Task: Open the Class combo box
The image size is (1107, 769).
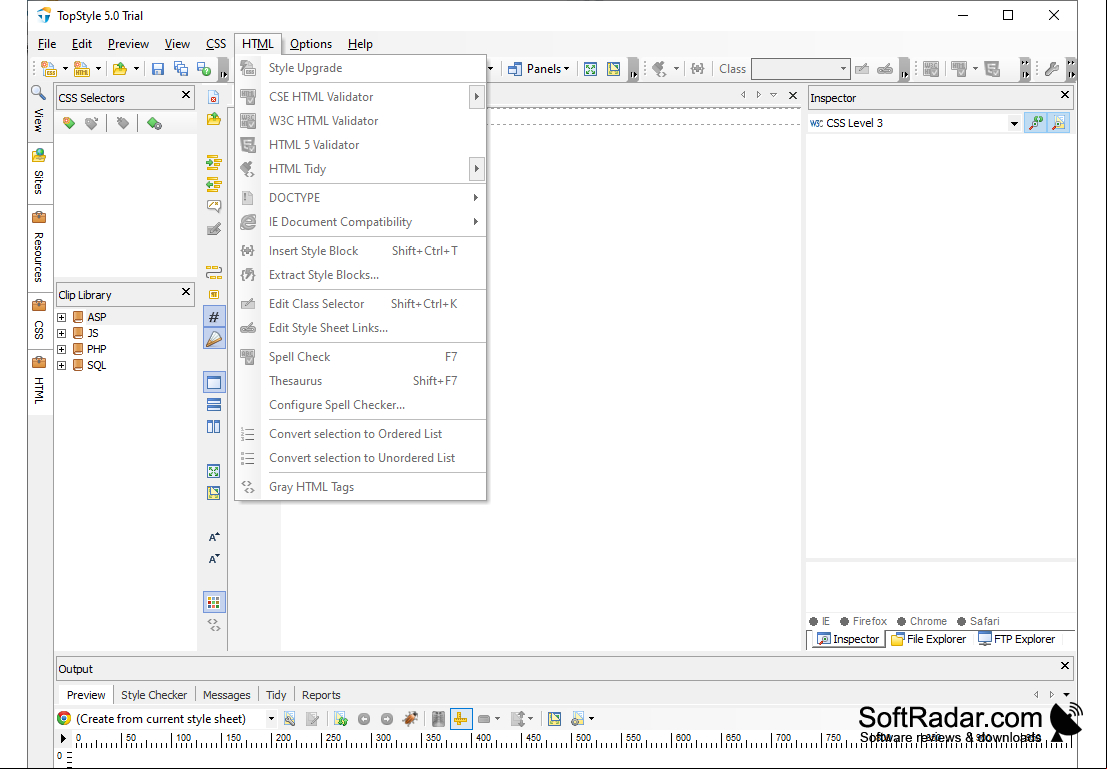Action: 801,68
